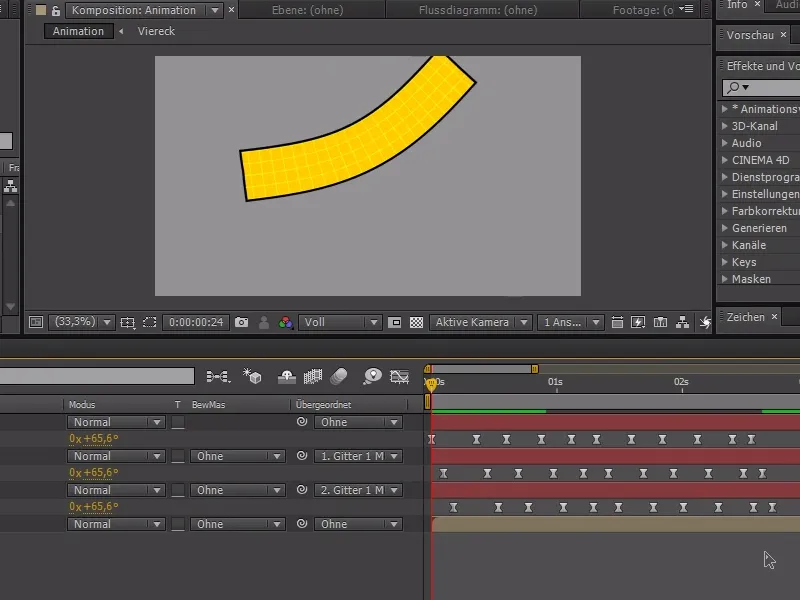Click the timeline layer search field
This screenshot has height=600, width=800.
tap(97, 376)
